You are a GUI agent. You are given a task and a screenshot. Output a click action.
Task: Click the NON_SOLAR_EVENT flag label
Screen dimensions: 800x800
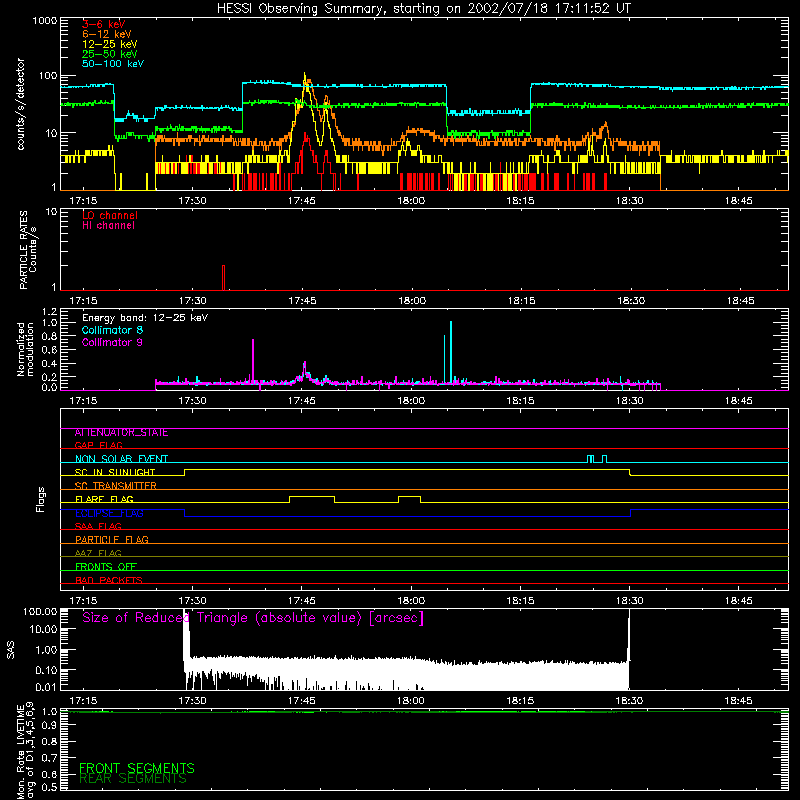(121, 459)
